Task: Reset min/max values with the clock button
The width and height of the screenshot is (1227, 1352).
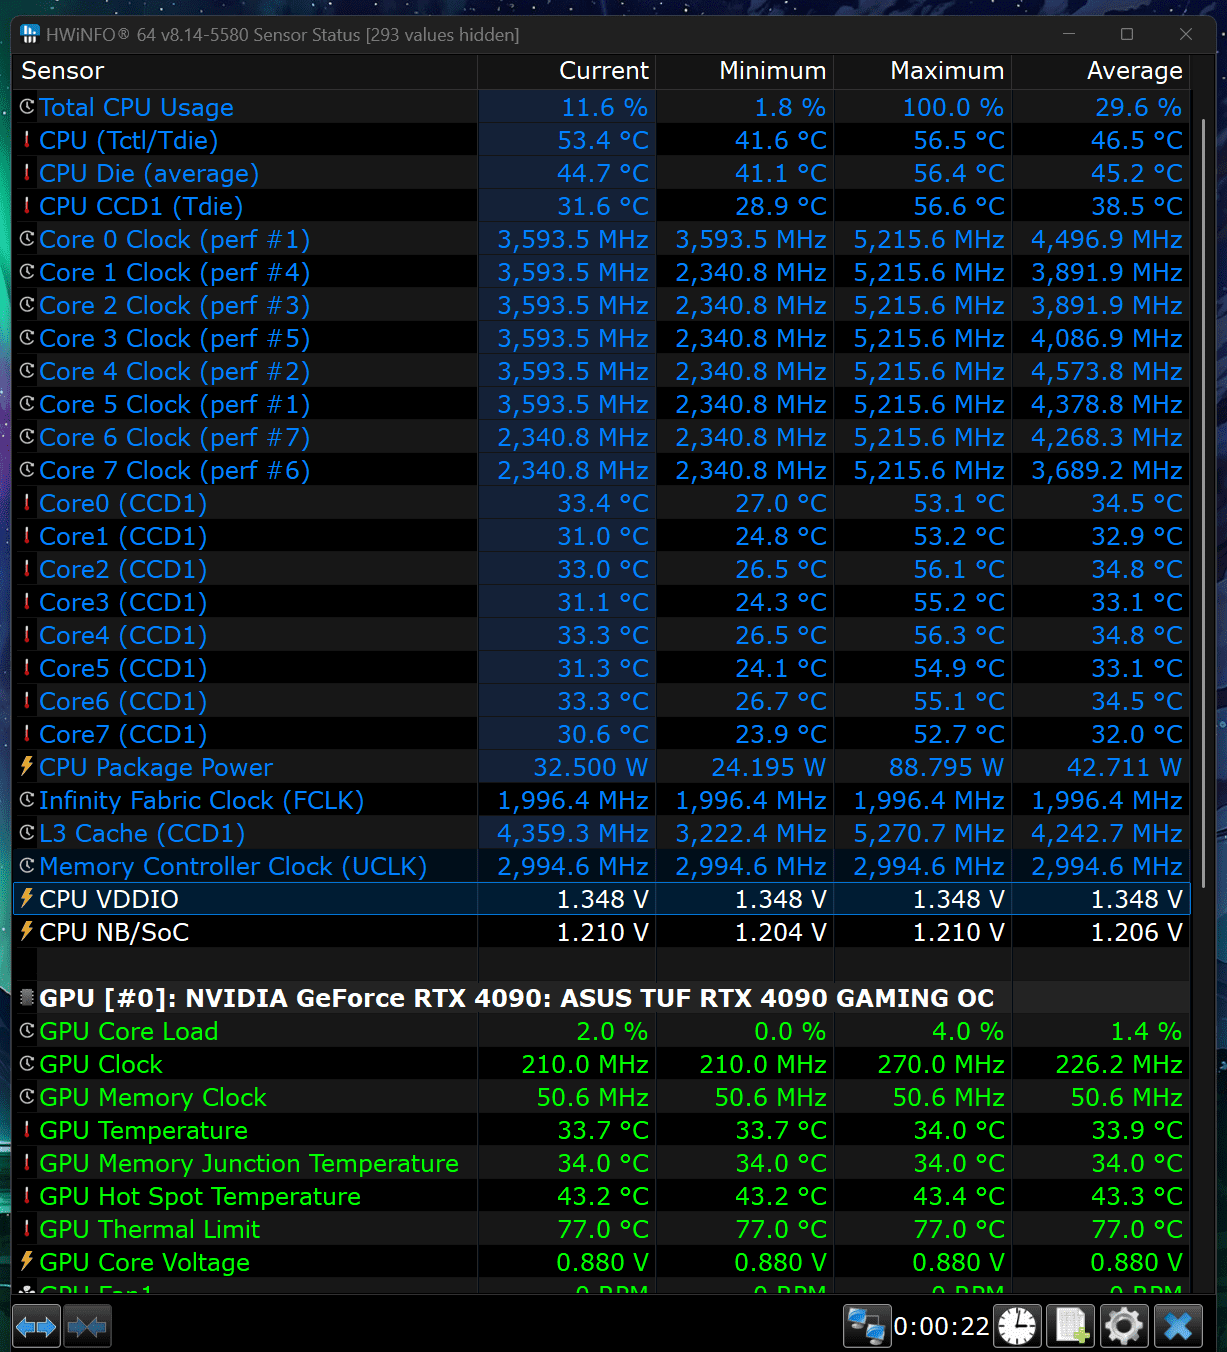Action: coord(1017,1327)
